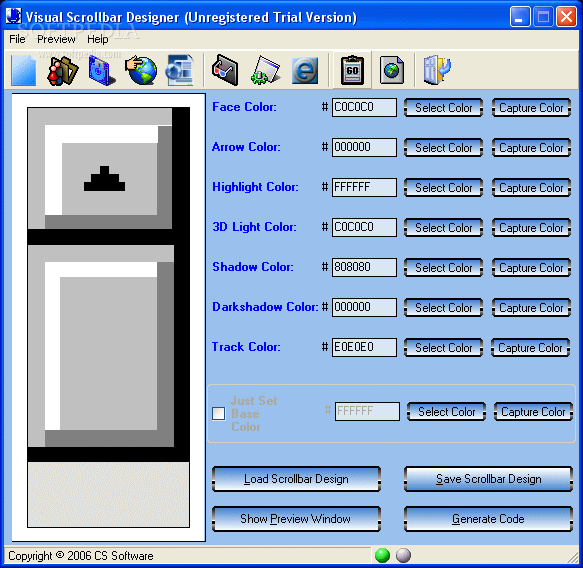Screen dimensions: 583x568
Task: Click Select Color for Arrow Color
Action: click(443, 148)
